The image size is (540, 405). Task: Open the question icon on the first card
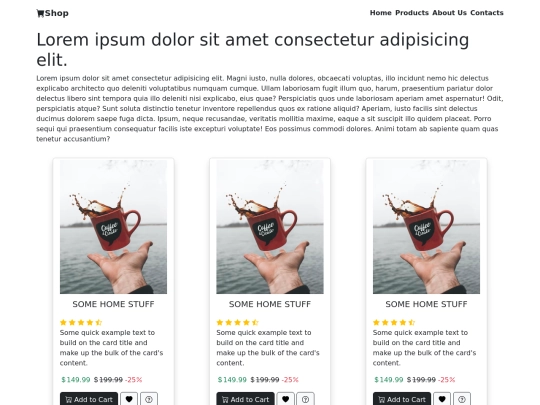pyautogui.click(x=149, y=399)
